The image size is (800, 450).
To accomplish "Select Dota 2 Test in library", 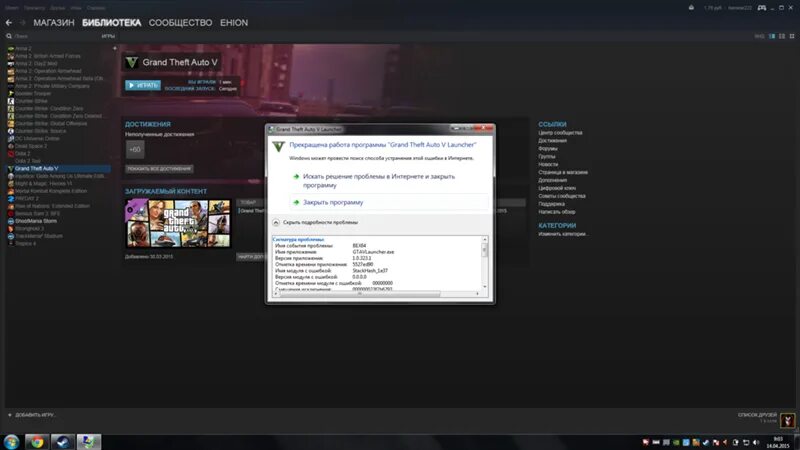I will [28, 161].
